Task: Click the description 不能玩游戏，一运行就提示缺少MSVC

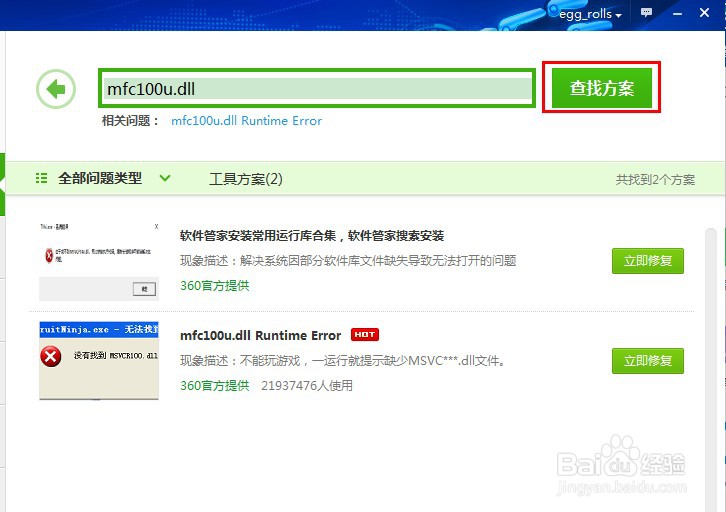Action: [x=343, y=361]
